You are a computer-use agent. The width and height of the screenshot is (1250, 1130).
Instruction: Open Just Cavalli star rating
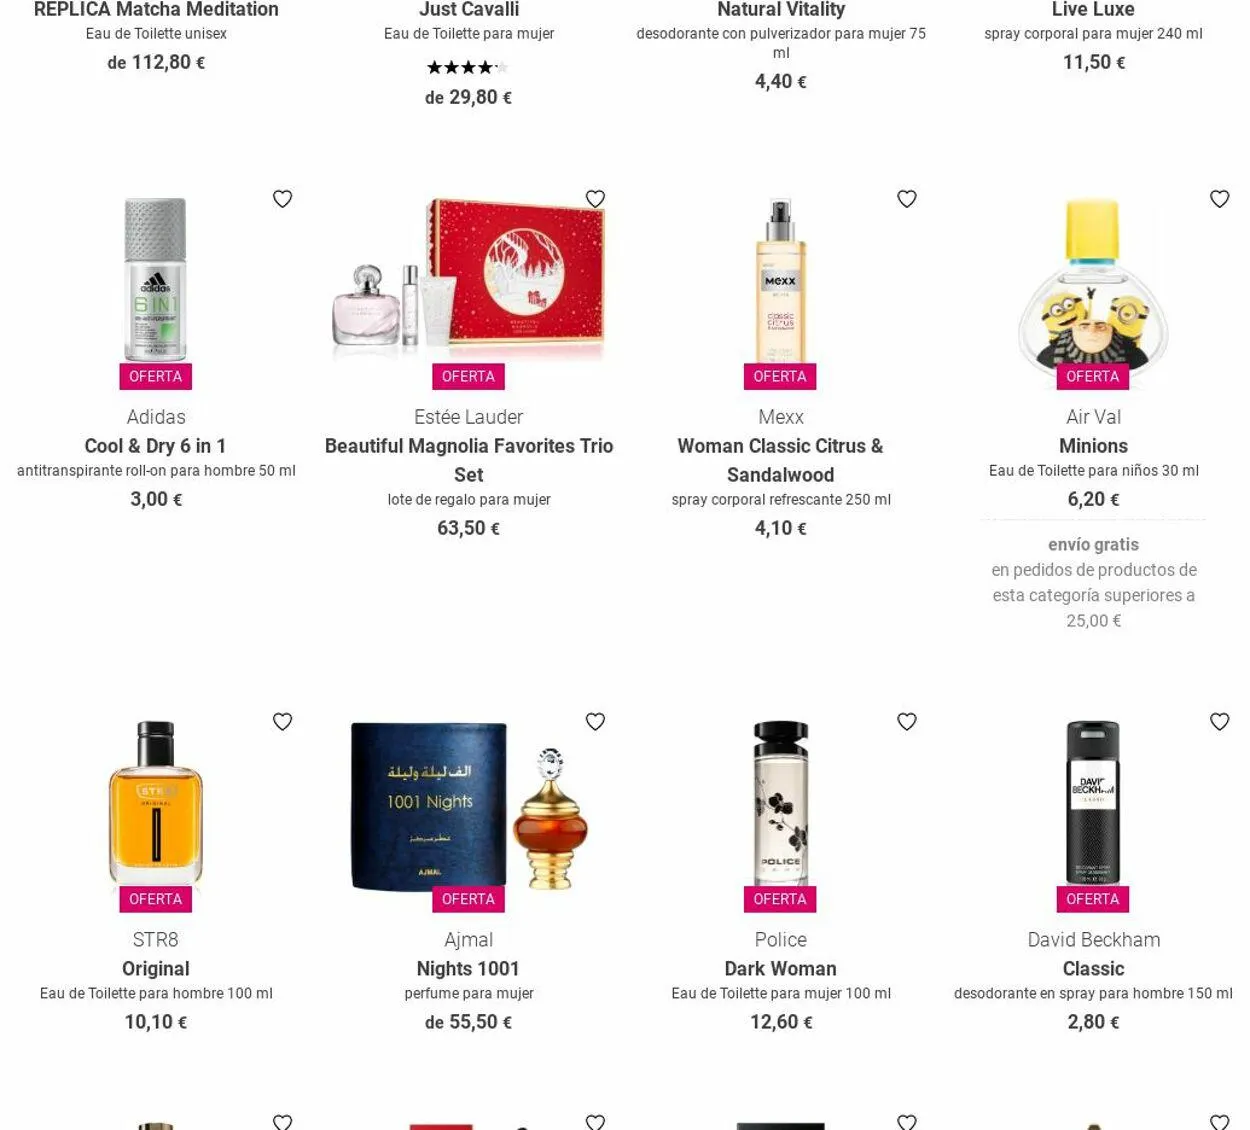[468, 68]
